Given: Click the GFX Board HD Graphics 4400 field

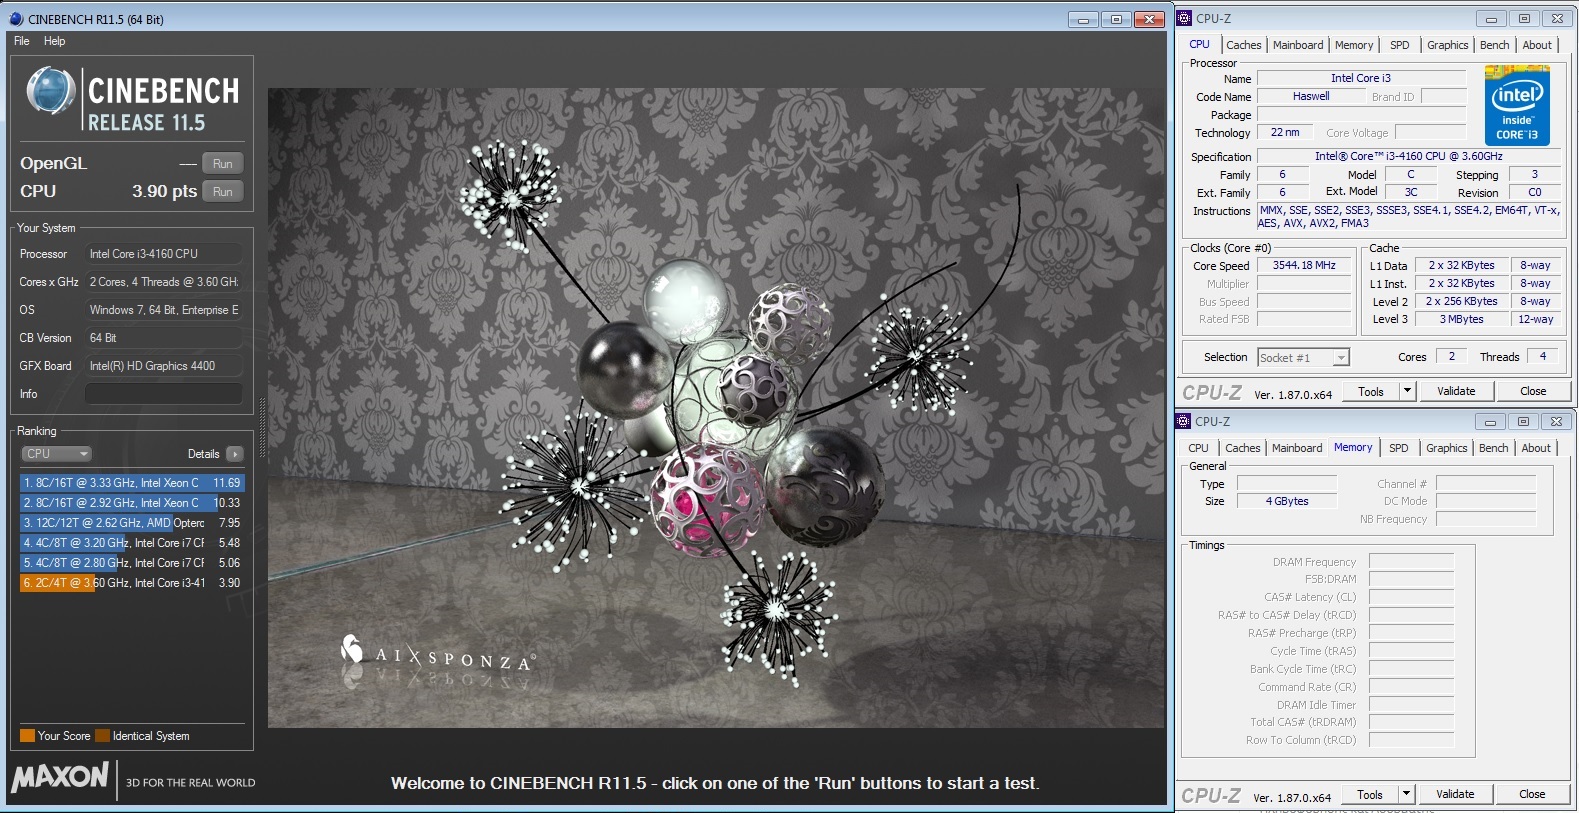Looking at the screenshot, I should pyautogui.click(x=164, y=366).
